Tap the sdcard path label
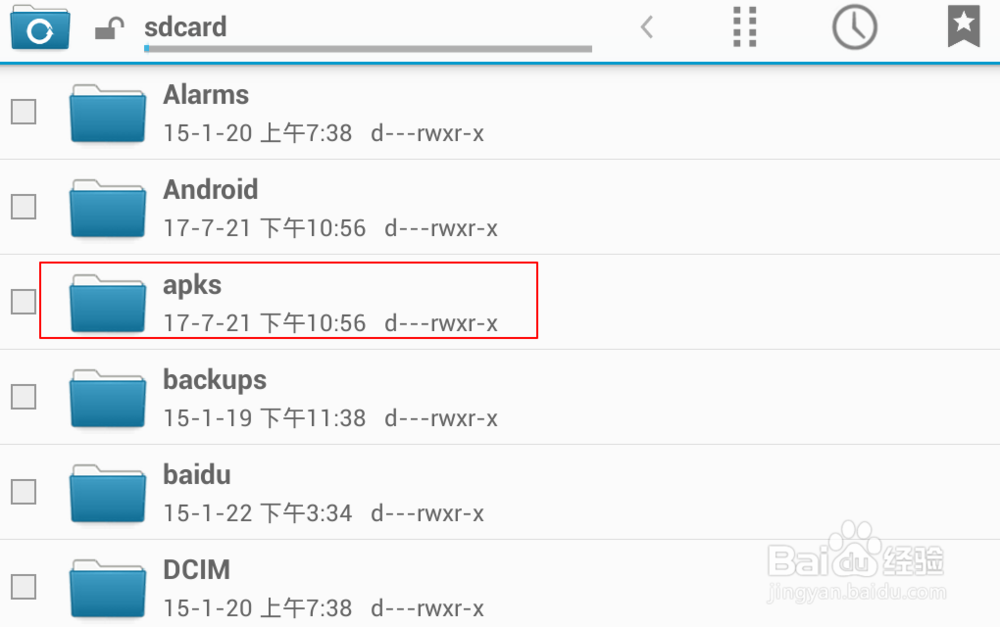This screenshot has height=627, width=1000. tap(186, 27)
